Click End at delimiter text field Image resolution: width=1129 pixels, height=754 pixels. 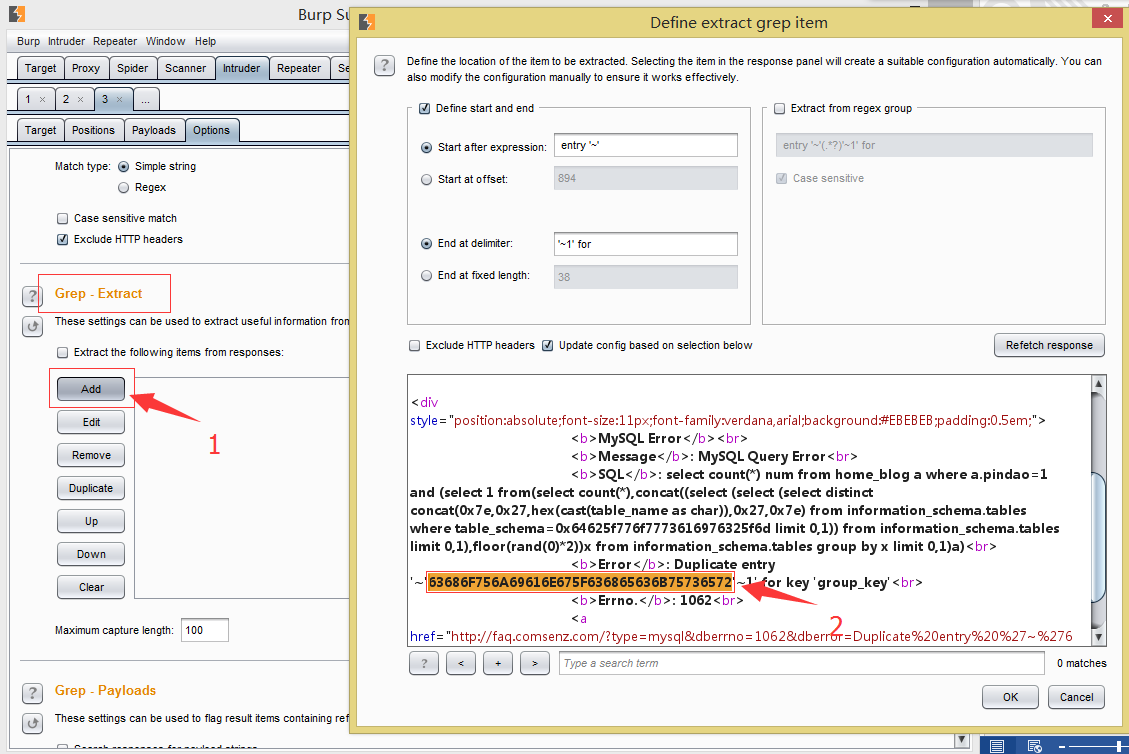[x=646, y=244]
